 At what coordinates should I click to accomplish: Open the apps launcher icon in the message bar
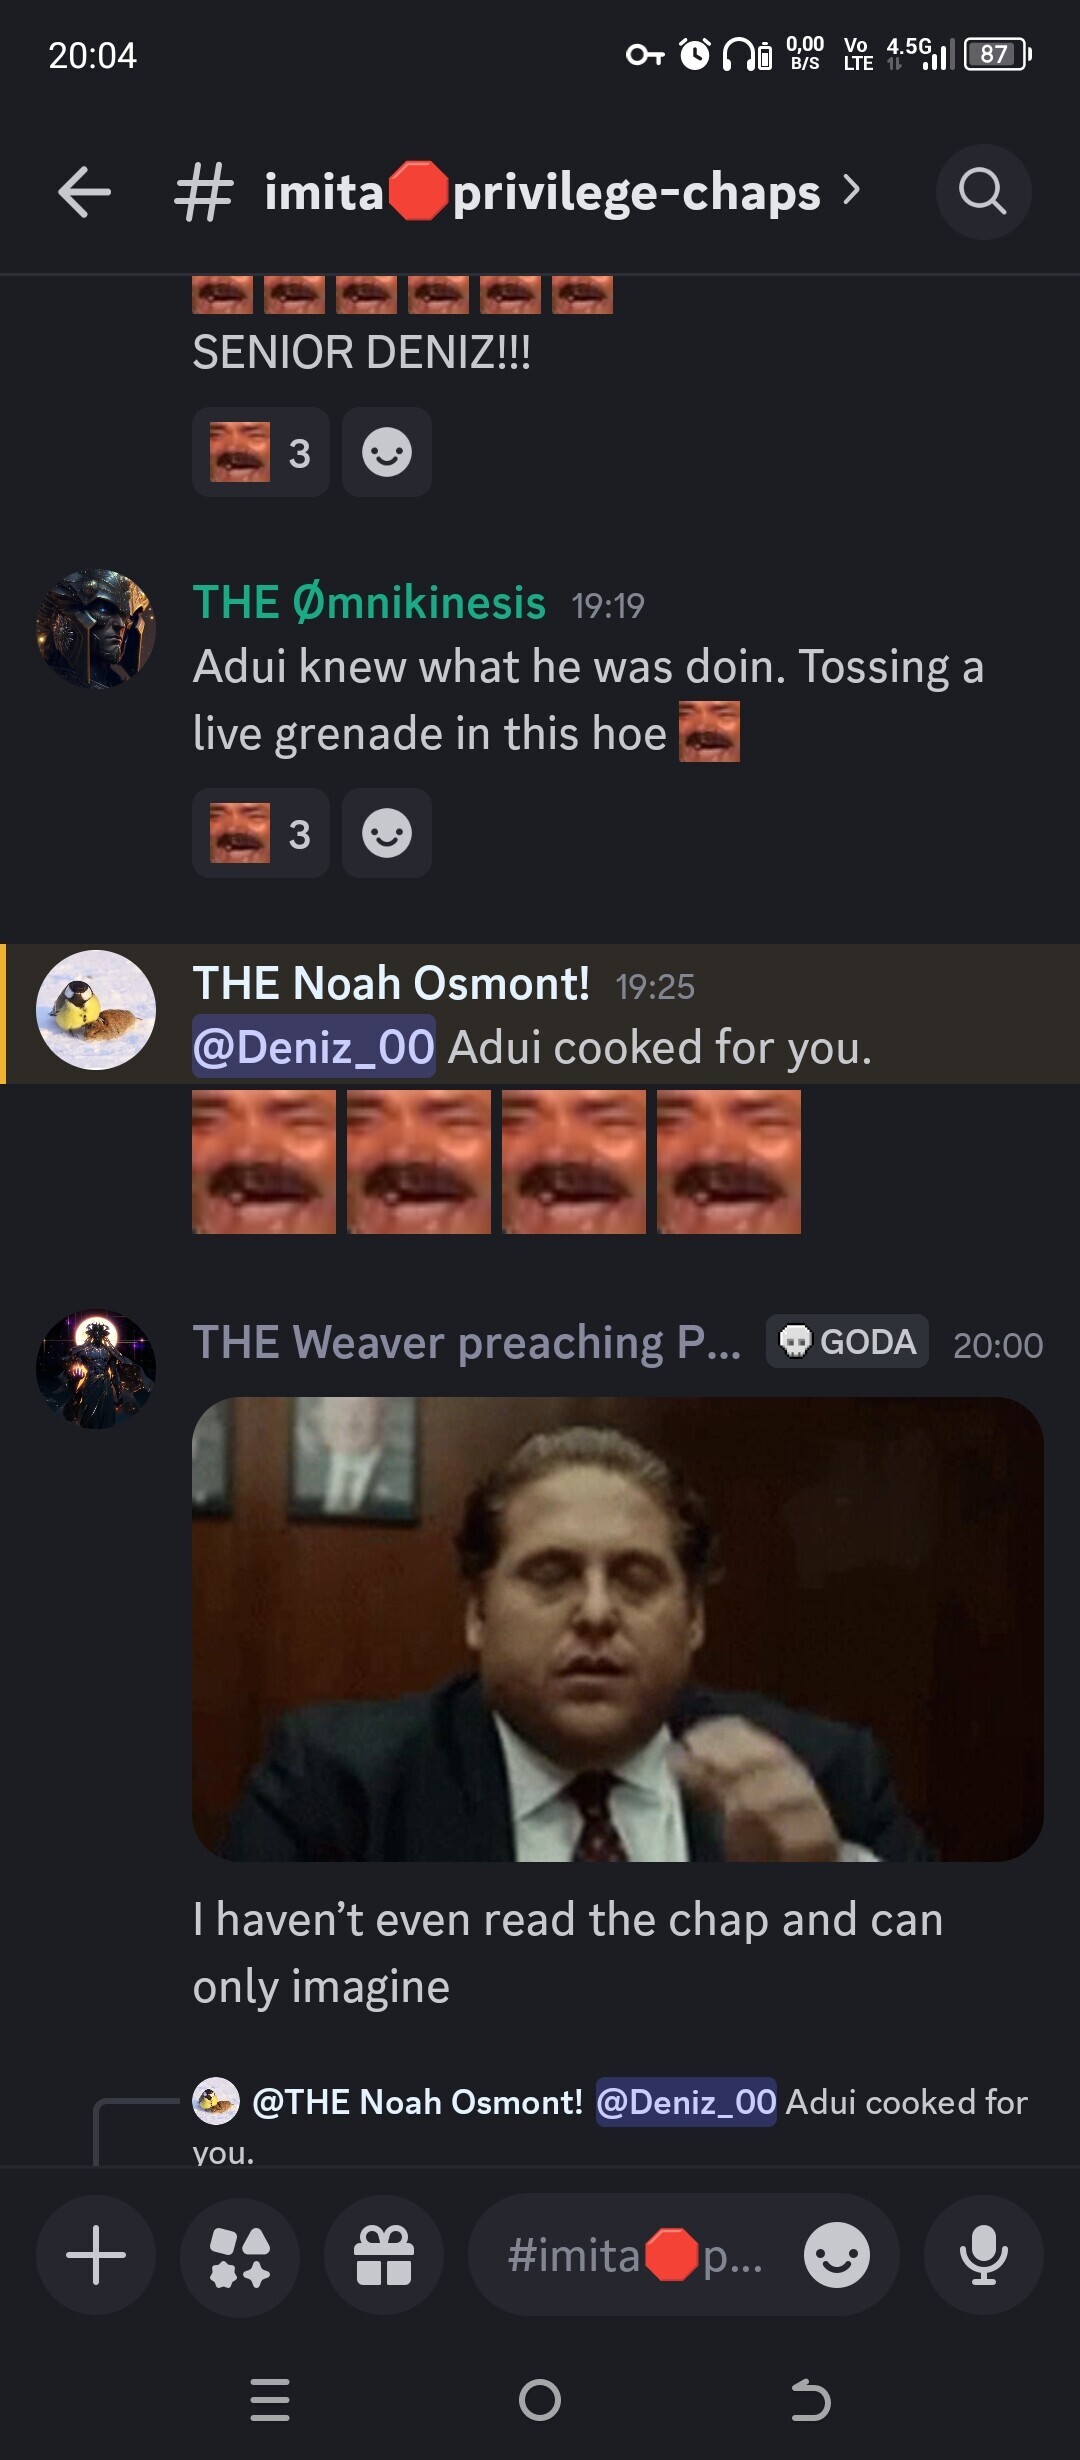240,2255
